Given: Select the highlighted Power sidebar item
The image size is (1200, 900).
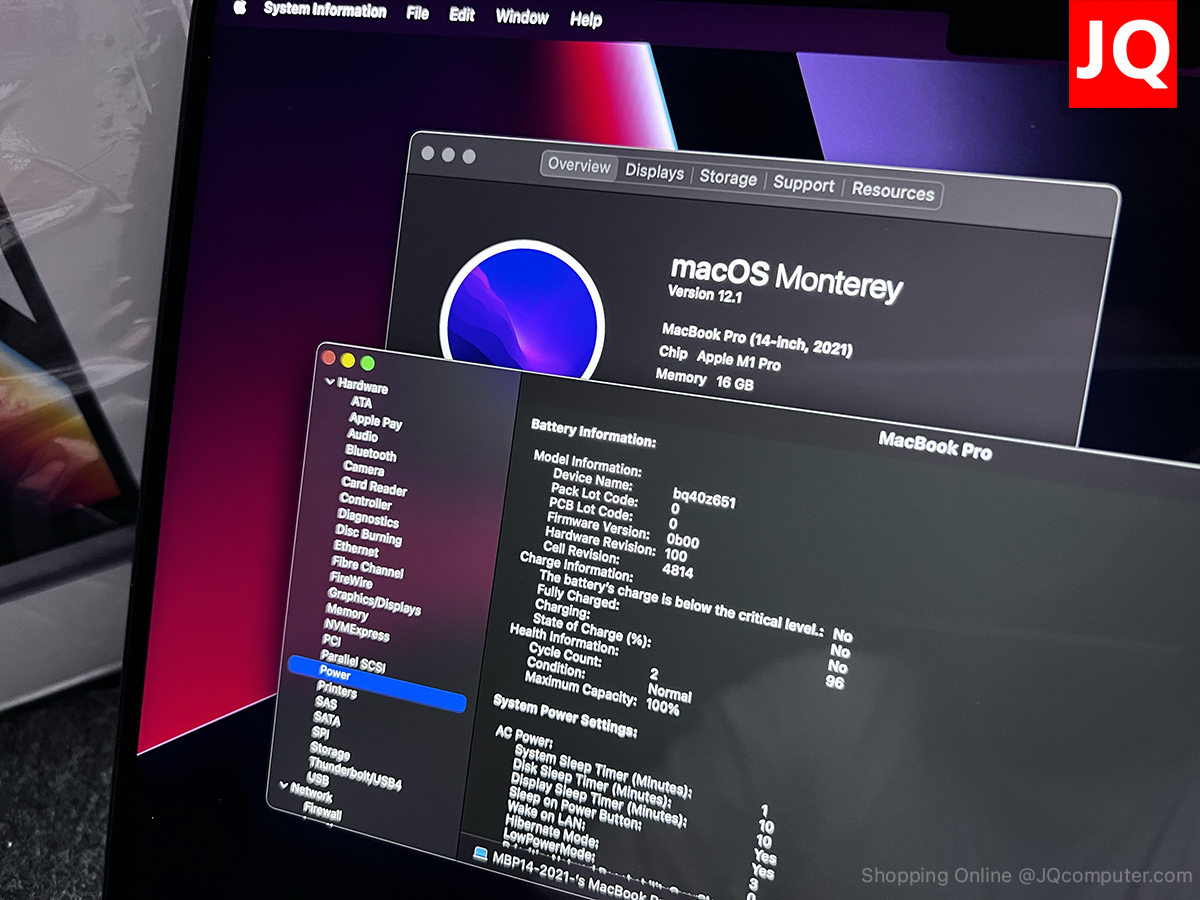Looking at the screenshot, I should point(376,682).
